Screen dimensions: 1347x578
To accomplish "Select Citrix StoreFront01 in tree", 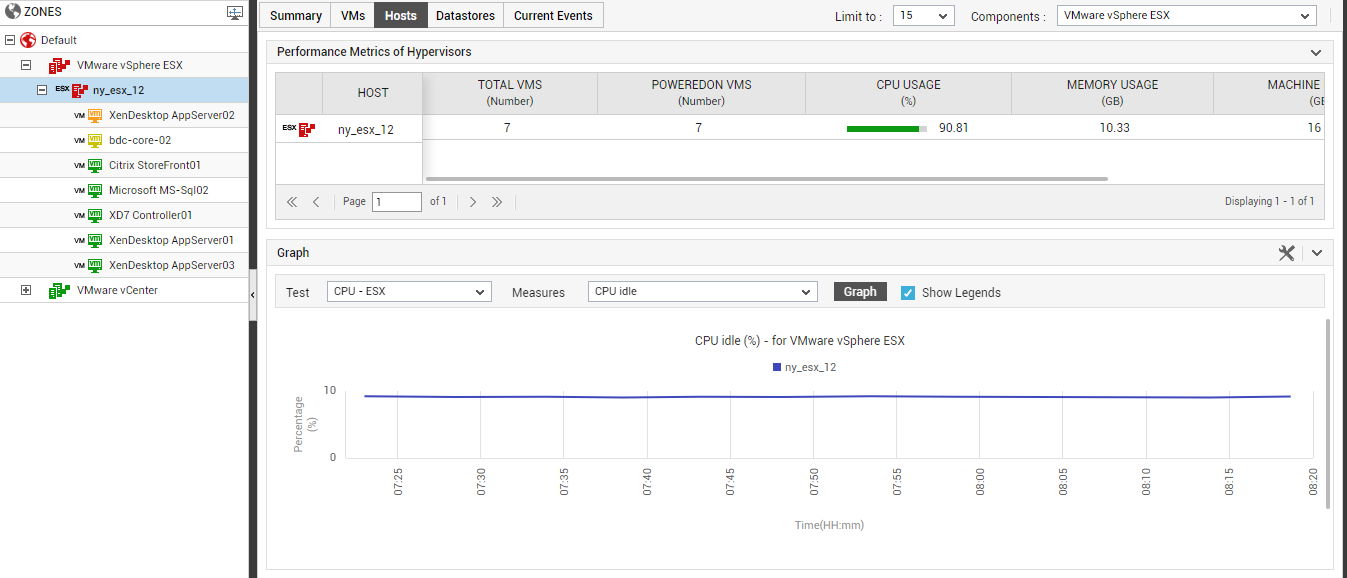I will coord(155,165).
